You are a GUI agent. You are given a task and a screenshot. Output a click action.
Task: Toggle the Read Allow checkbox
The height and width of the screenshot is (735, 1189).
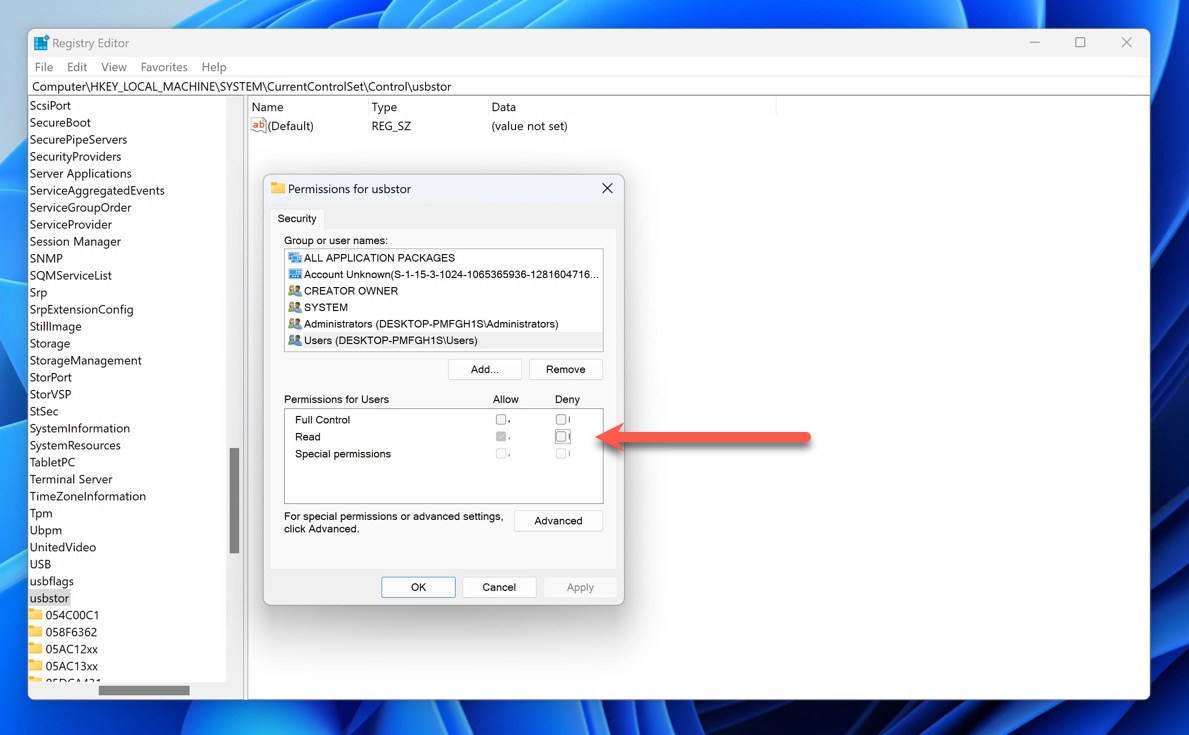pos(500,436)
